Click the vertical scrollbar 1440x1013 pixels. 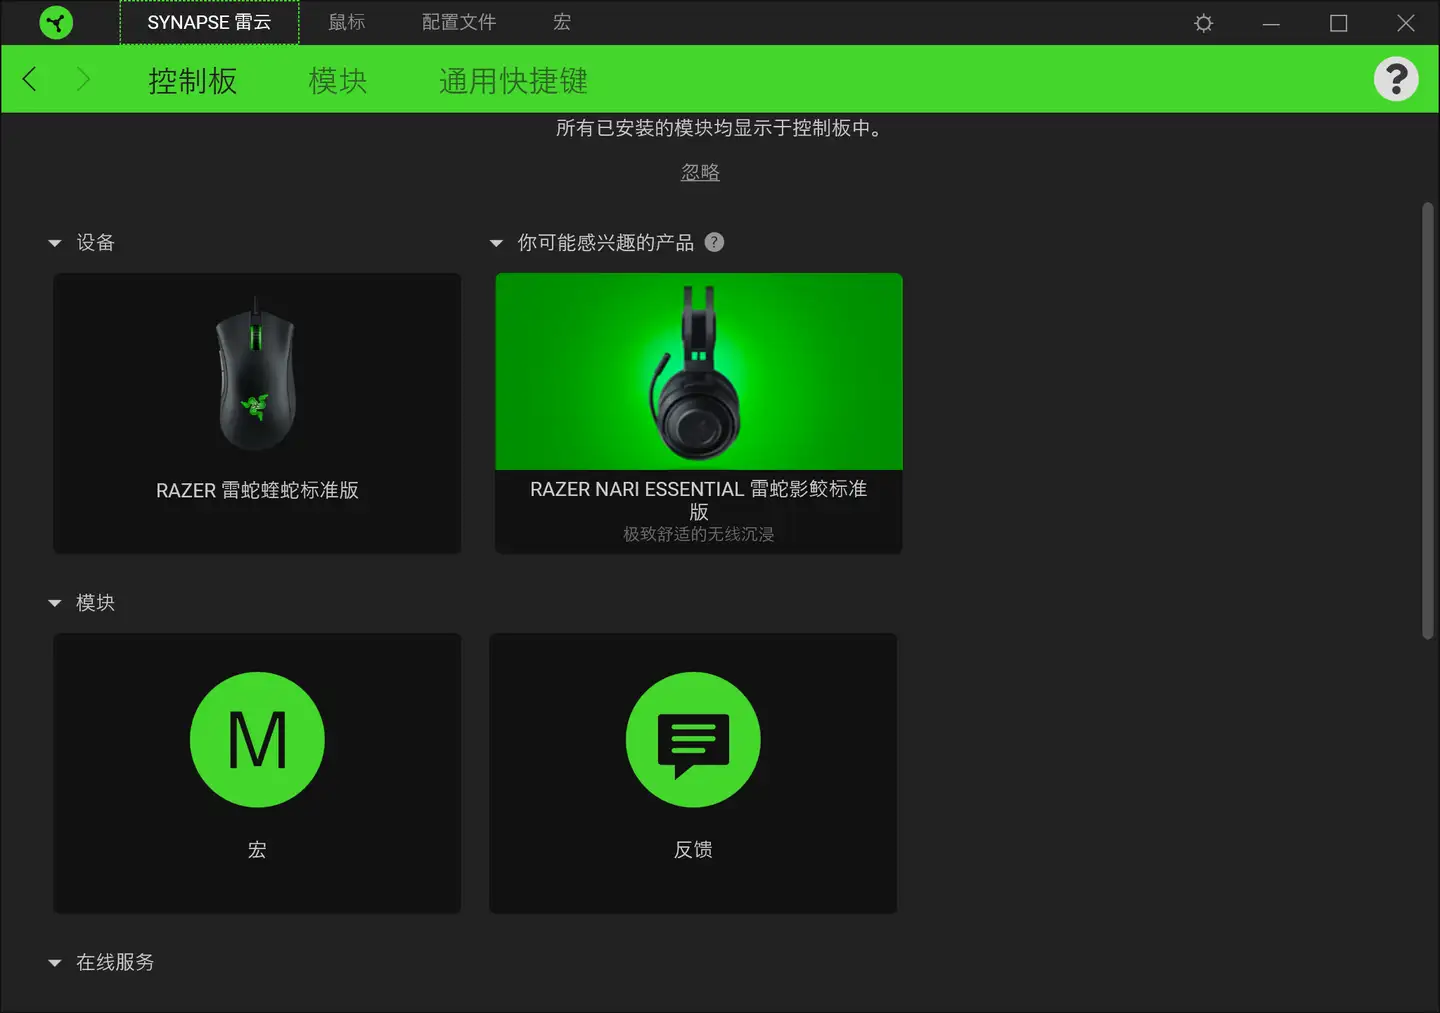click(1428, 420)
